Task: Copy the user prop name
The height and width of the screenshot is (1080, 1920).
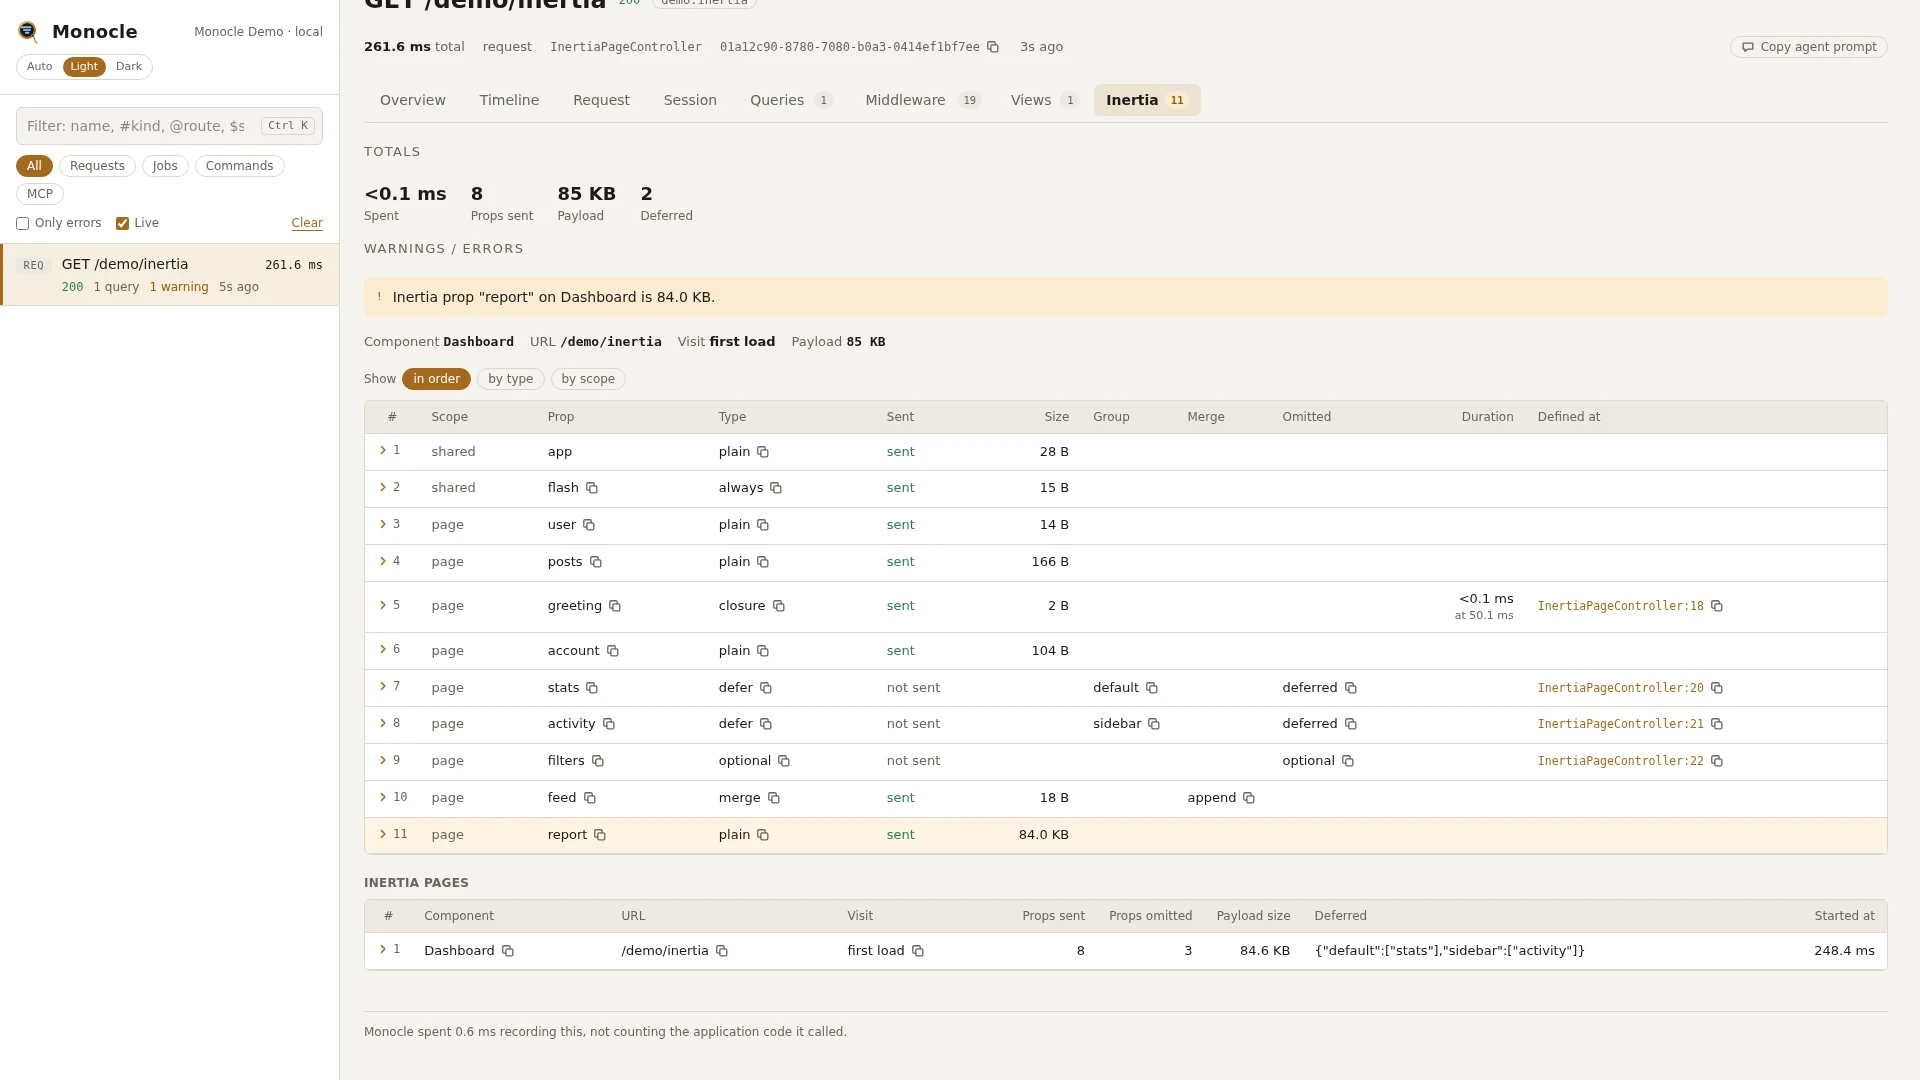Action: tap(589, 525)
